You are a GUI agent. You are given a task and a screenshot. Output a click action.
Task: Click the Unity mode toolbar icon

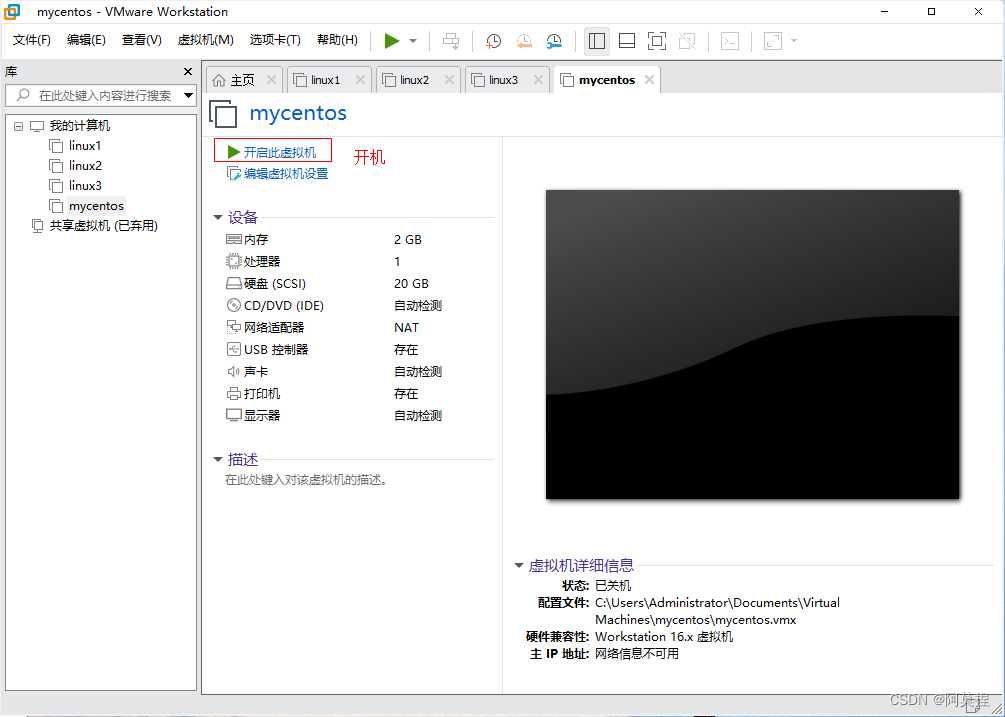(687, 41)
